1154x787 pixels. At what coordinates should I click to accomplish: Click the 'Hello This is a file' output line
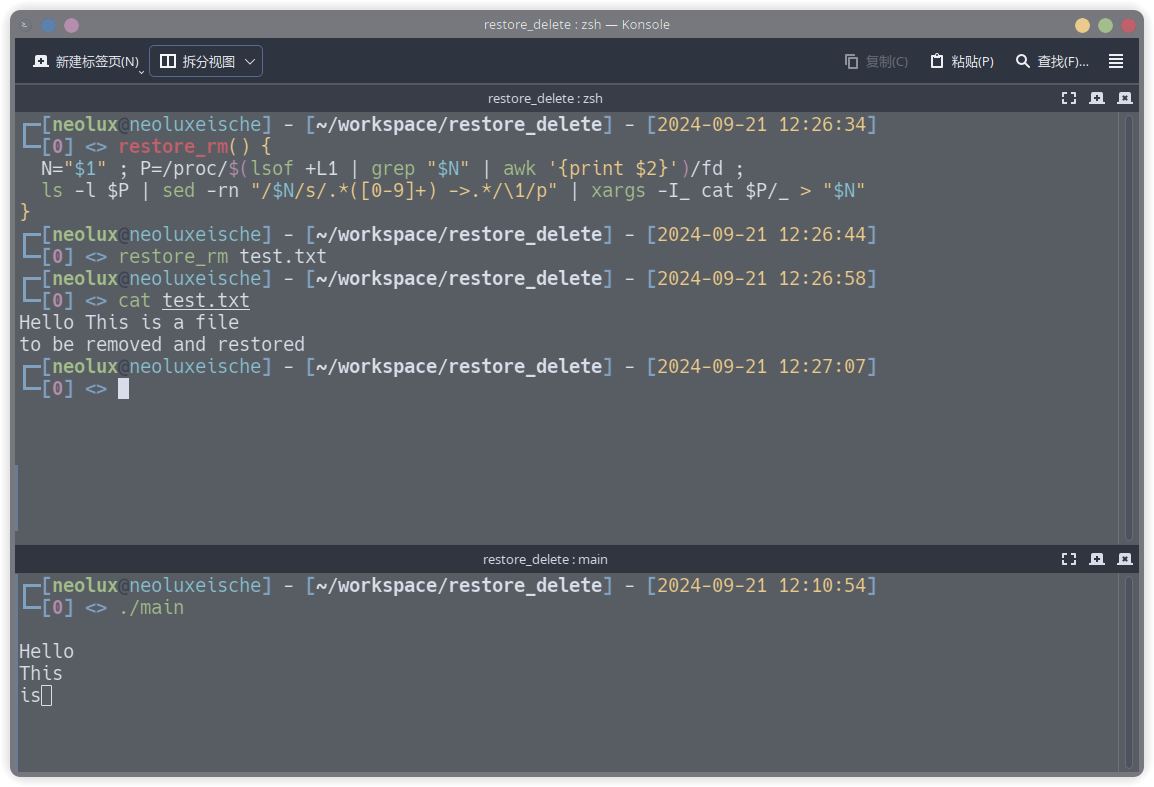point(129,322)
